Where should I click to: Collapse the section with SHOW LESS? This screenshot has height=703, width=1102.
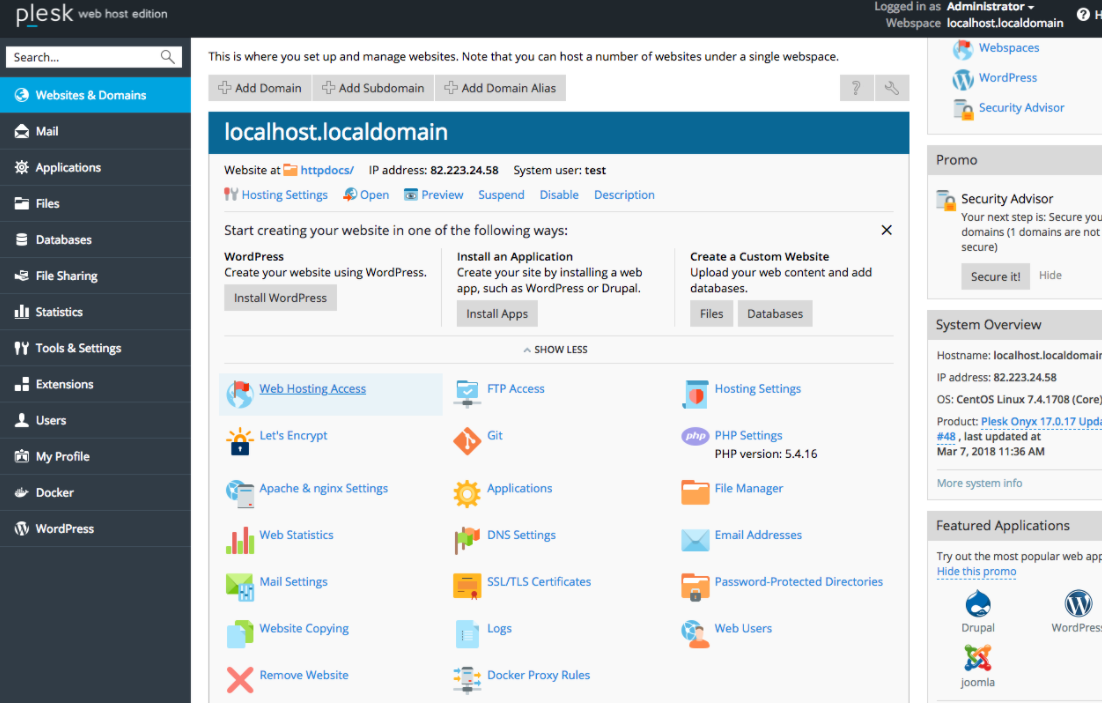[x=555, y=350]
